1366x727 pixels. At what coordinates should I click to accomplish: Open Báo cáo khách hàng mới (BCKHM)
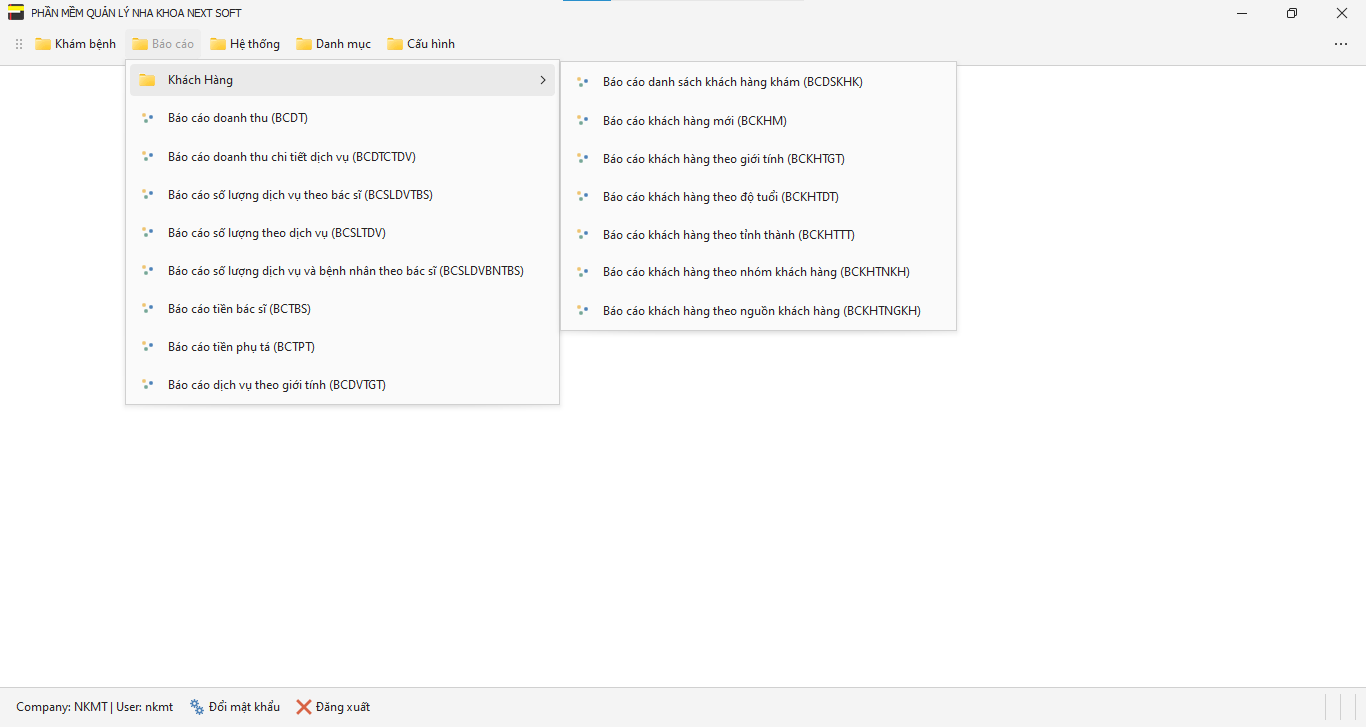694,121
